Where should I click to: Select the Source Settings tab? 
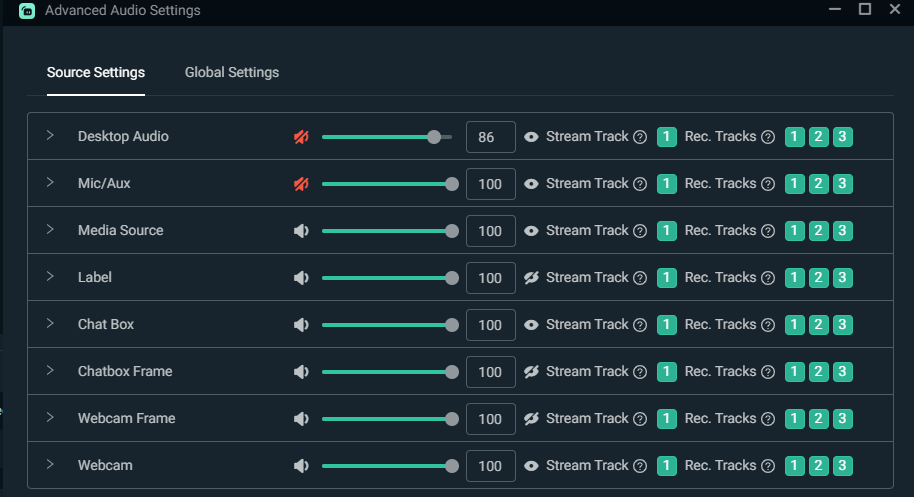(x=96, y=72)
